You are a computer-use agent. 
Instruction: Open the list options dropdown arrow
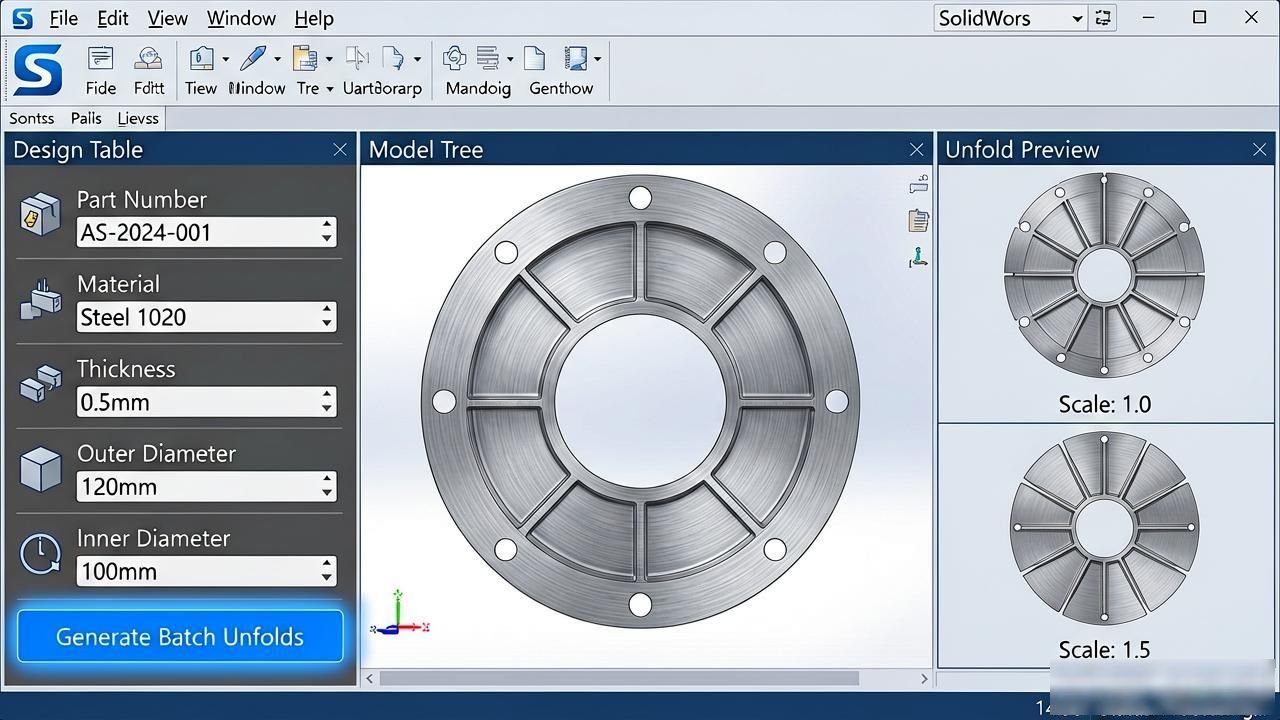point(510,59)
